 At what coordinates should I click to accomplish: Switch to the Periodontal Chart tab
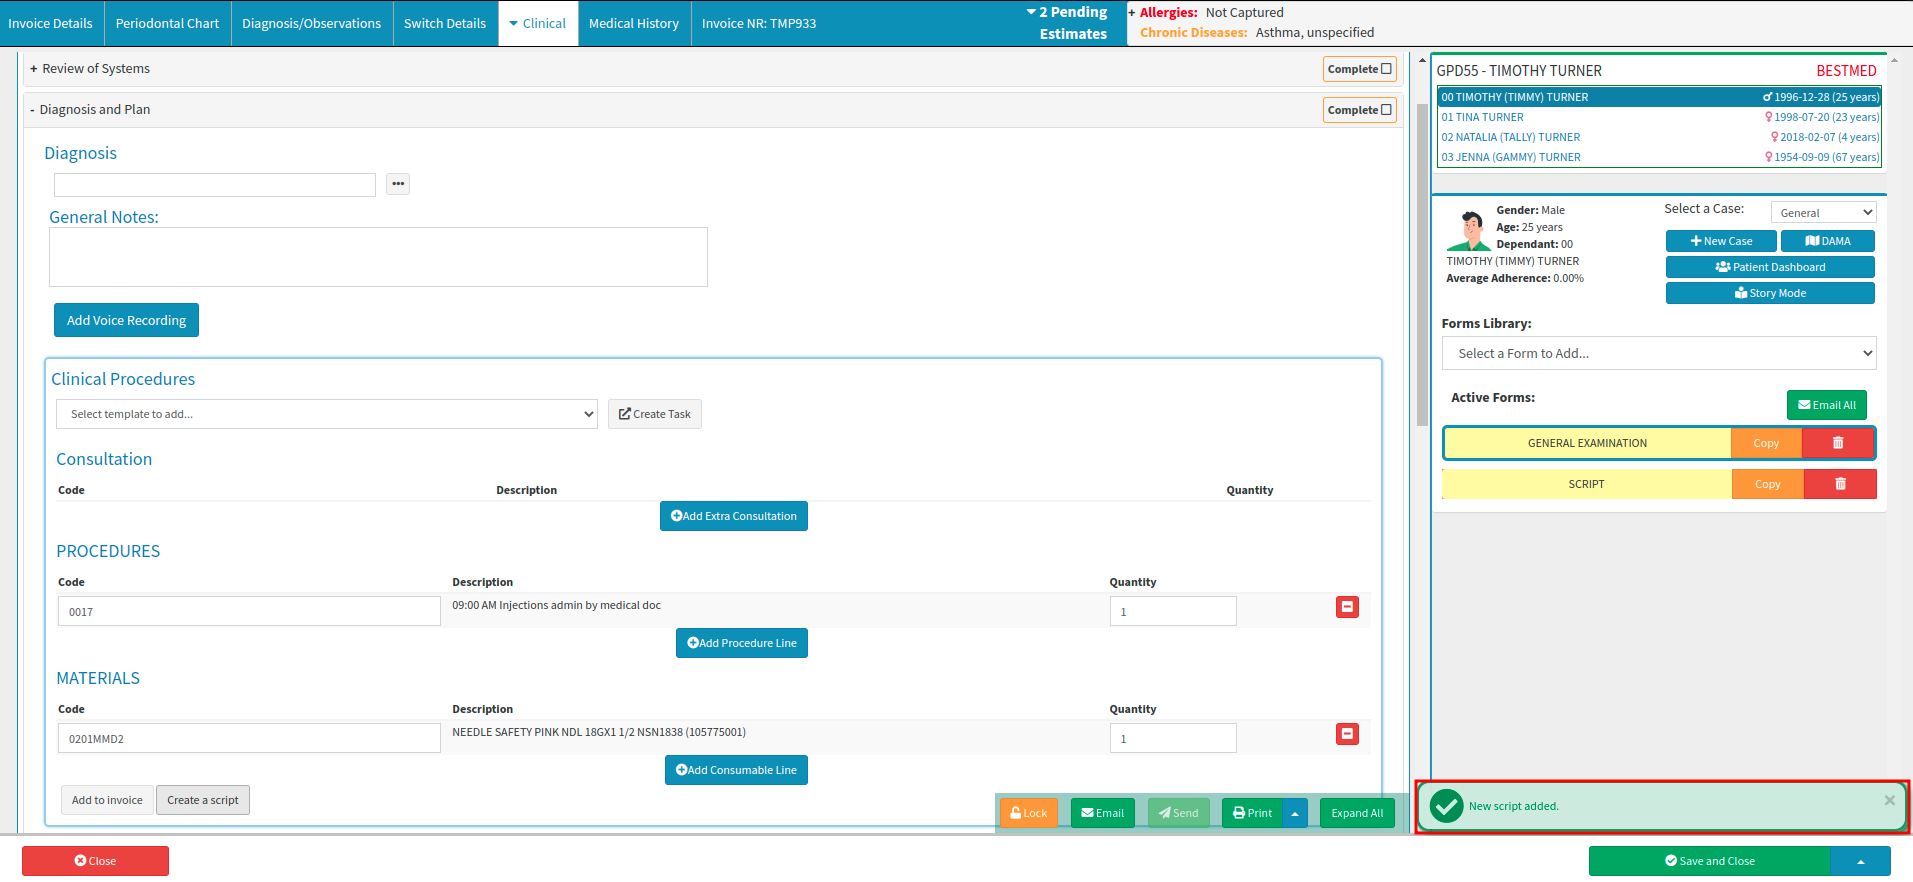(167, 23)
